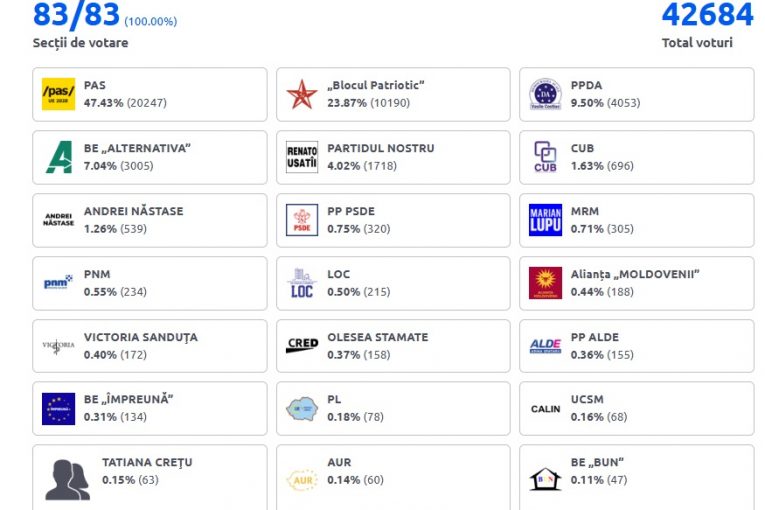Click the green Alternativa bloc logo
The width and height of the screenshot is (765, 510).
coord(58,157)
